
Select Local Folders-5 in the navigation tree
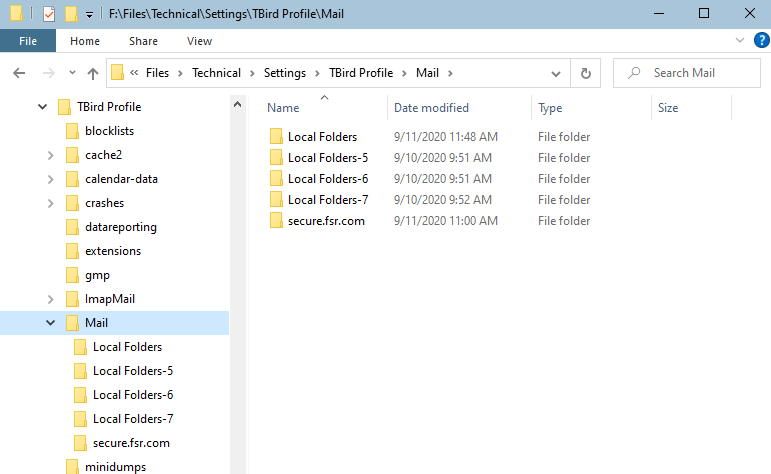pos(133,371)
